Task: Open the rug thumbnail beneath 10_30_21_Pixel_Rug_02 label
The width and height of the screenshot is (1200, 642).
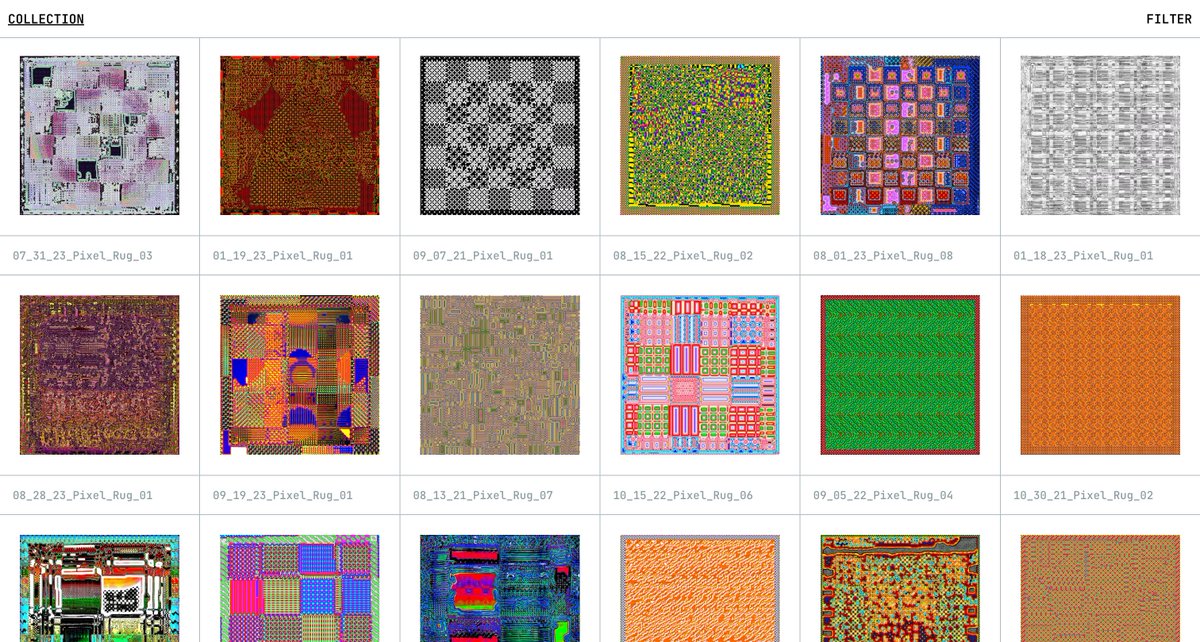Action: coord(1100,589)
